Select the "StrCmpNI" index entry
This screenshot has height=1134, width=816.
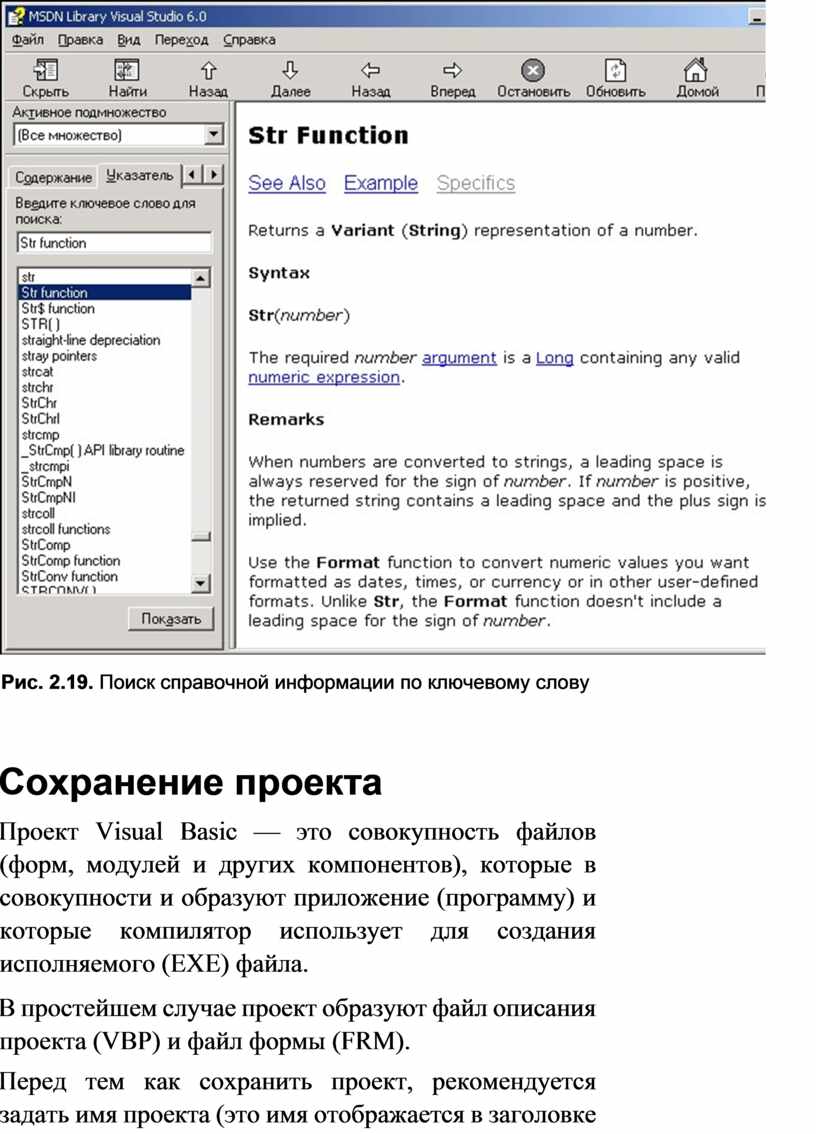tap(48, 498)
